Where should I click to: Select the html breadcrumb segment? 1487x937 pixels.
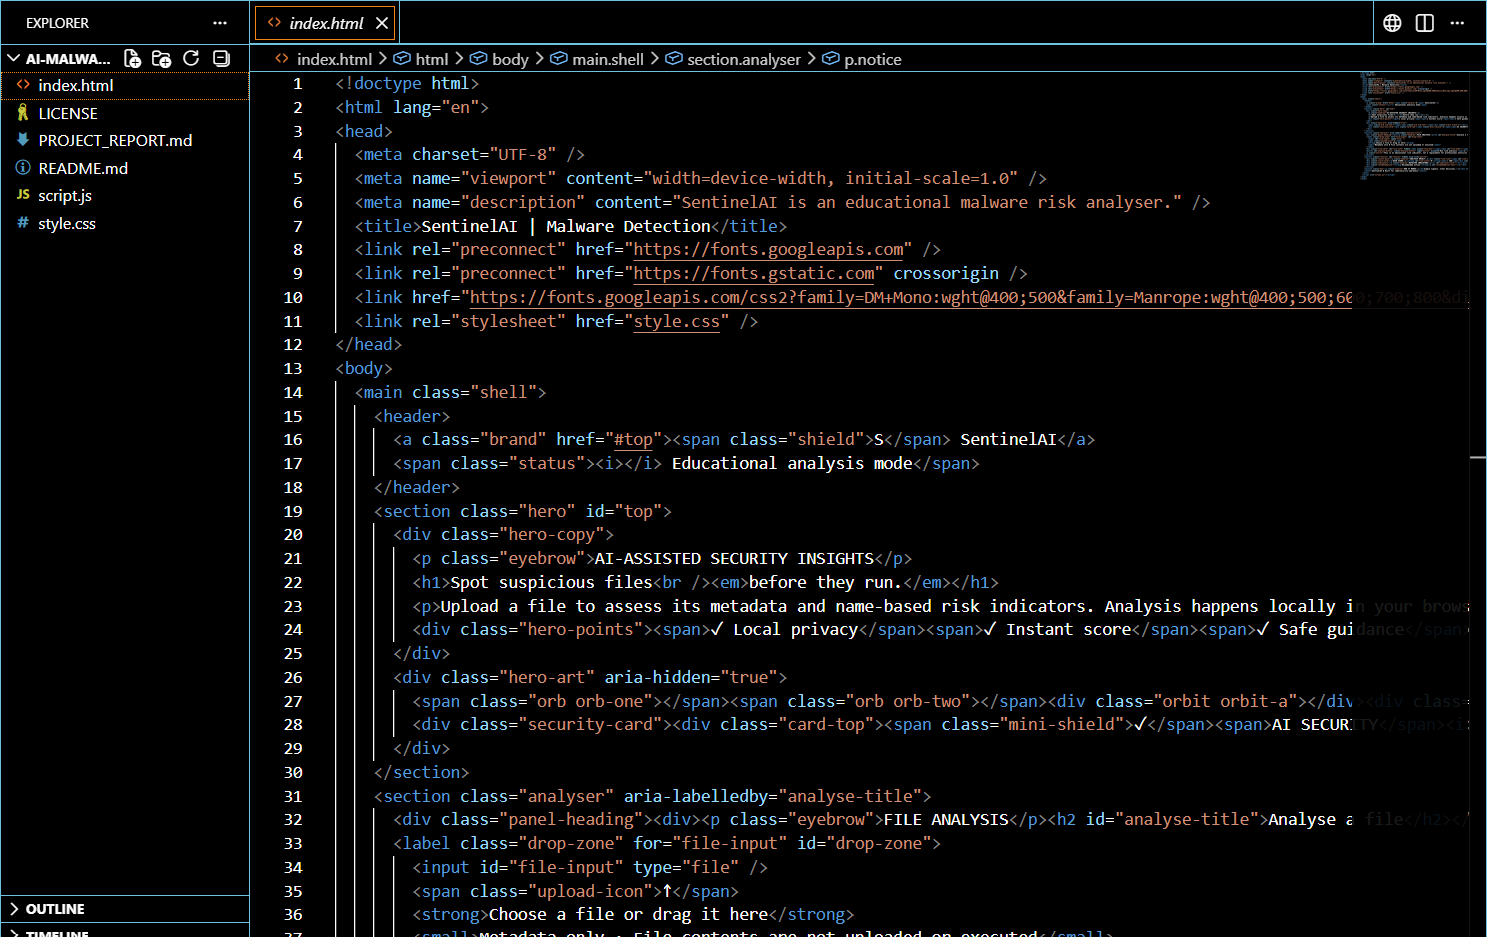[x=432, y=59]
